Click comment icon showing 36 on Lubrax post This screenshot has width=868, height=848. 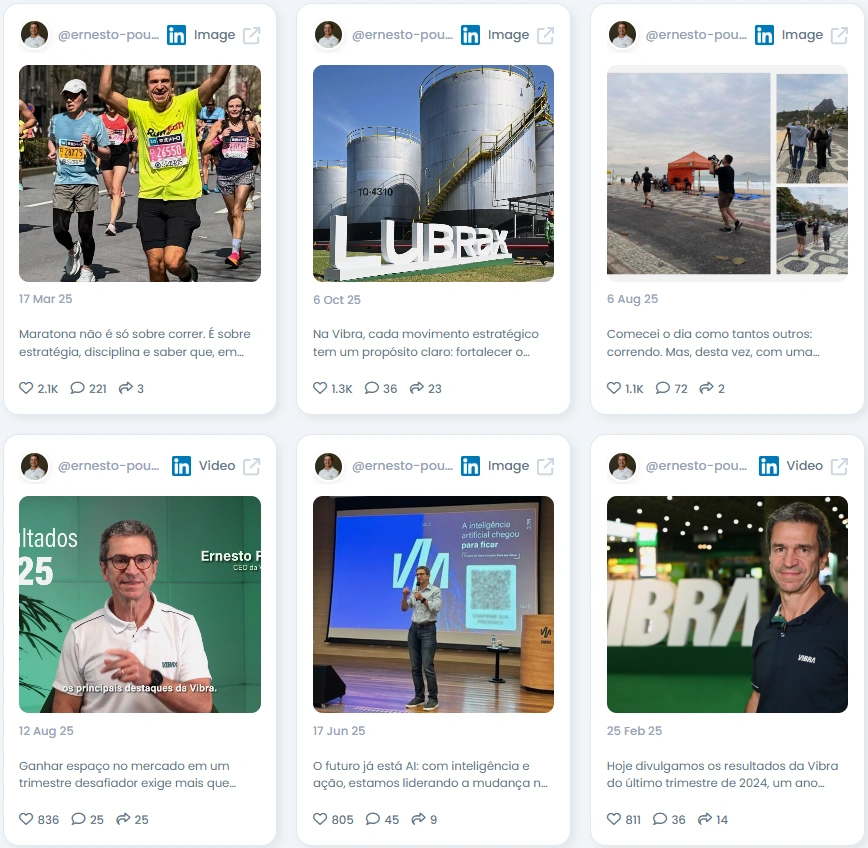click(x=371, y=388)
